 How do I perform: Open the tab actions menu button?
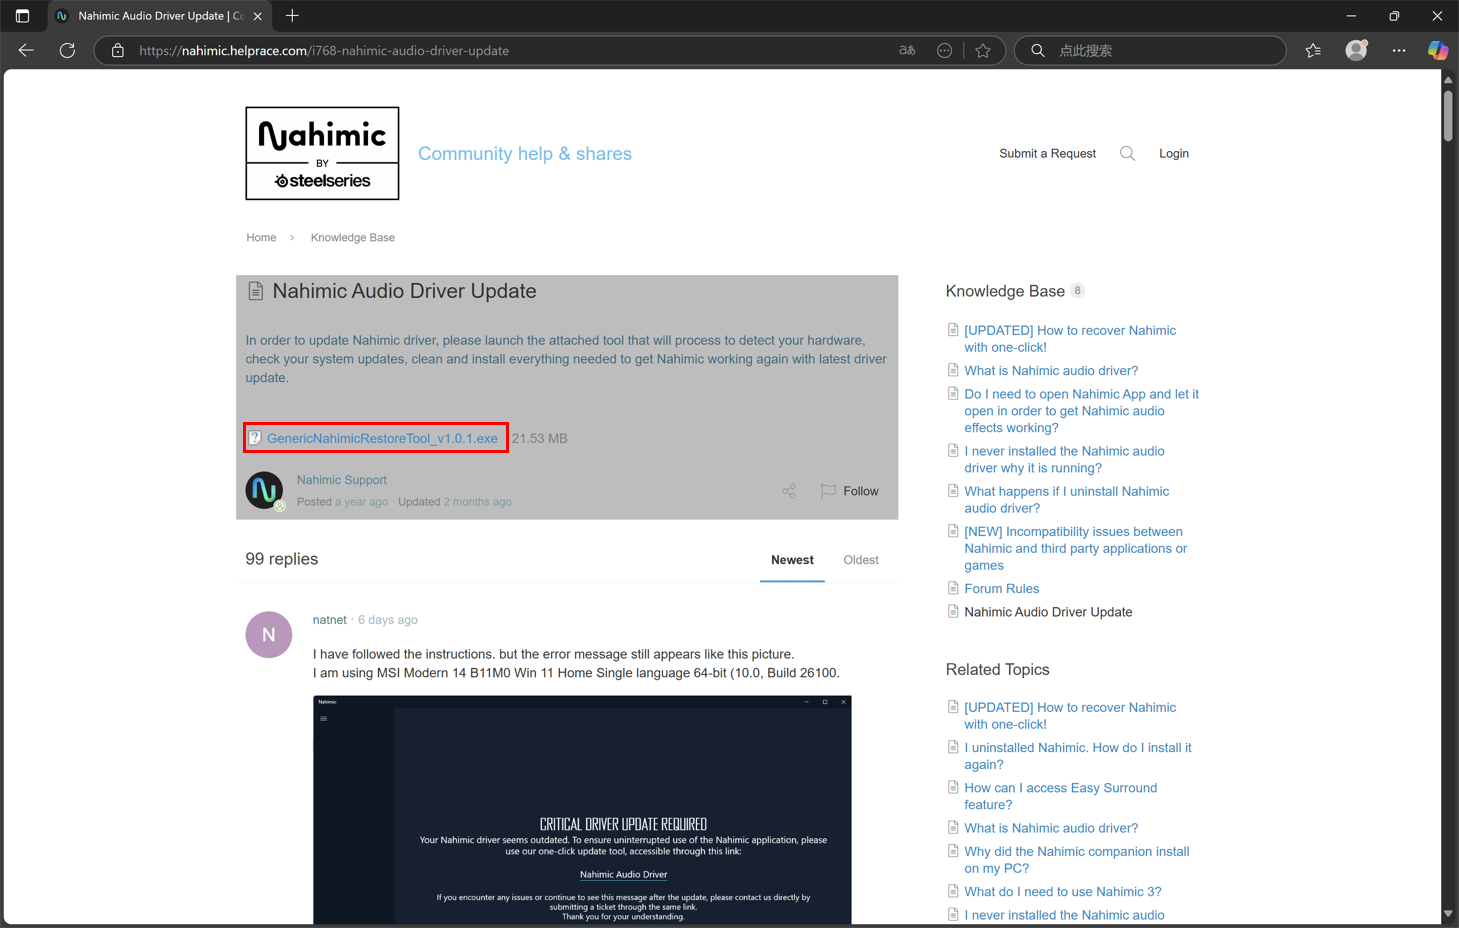point(22,16)
